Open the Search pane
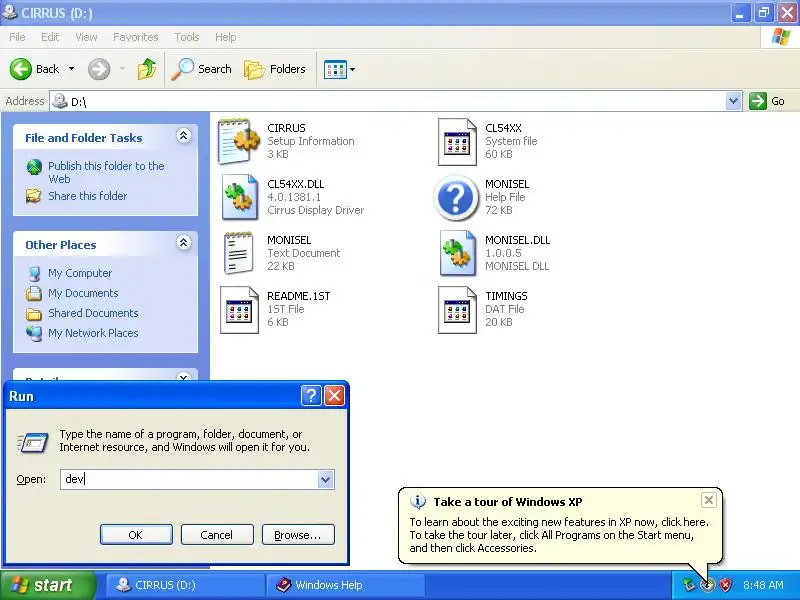 202,69
